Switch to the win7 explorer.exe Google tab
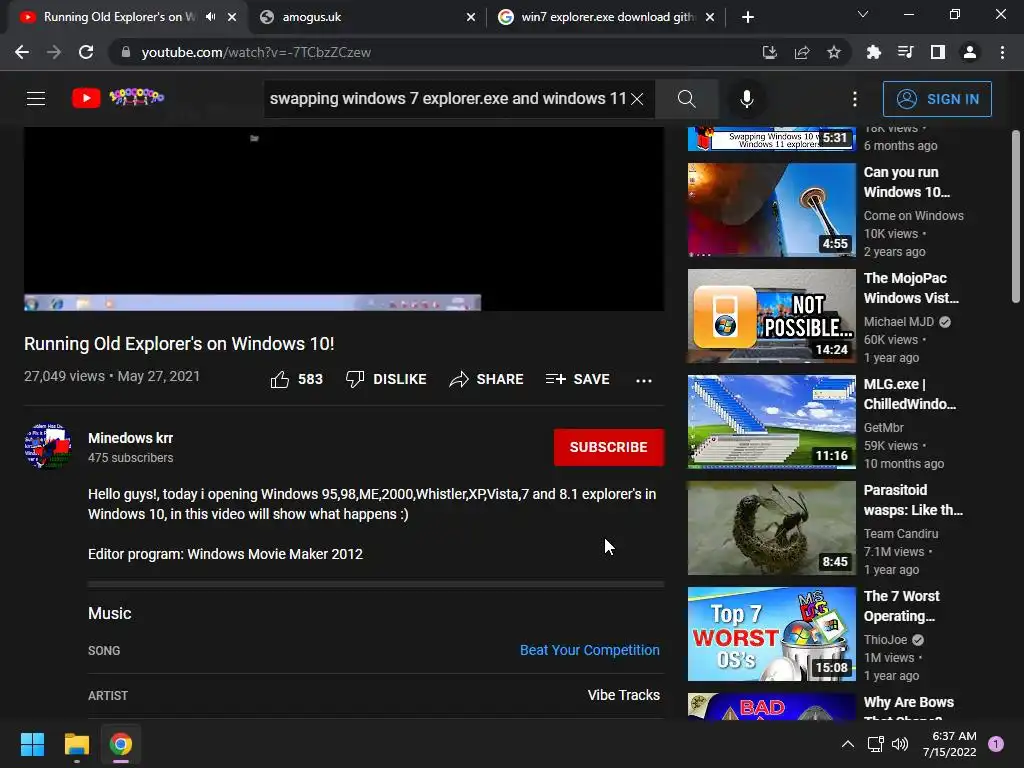 pyautogui.click(x=606, y=17)
